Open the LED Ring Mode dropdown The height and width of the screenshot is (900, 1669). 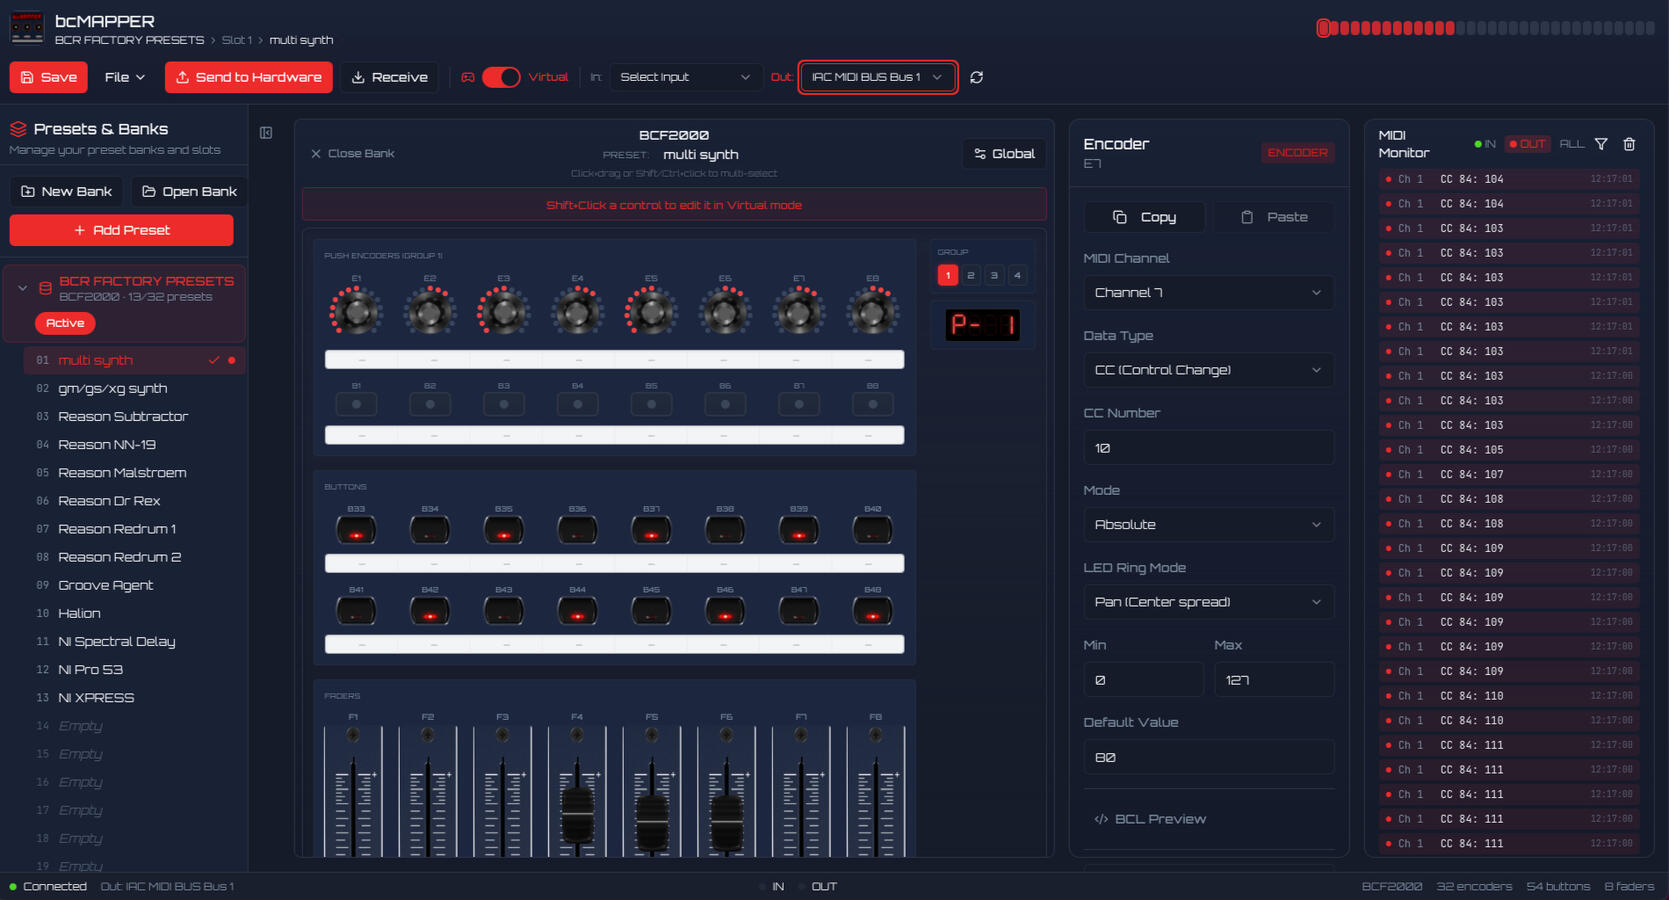pyautogui.click(x=1208, y=601)
